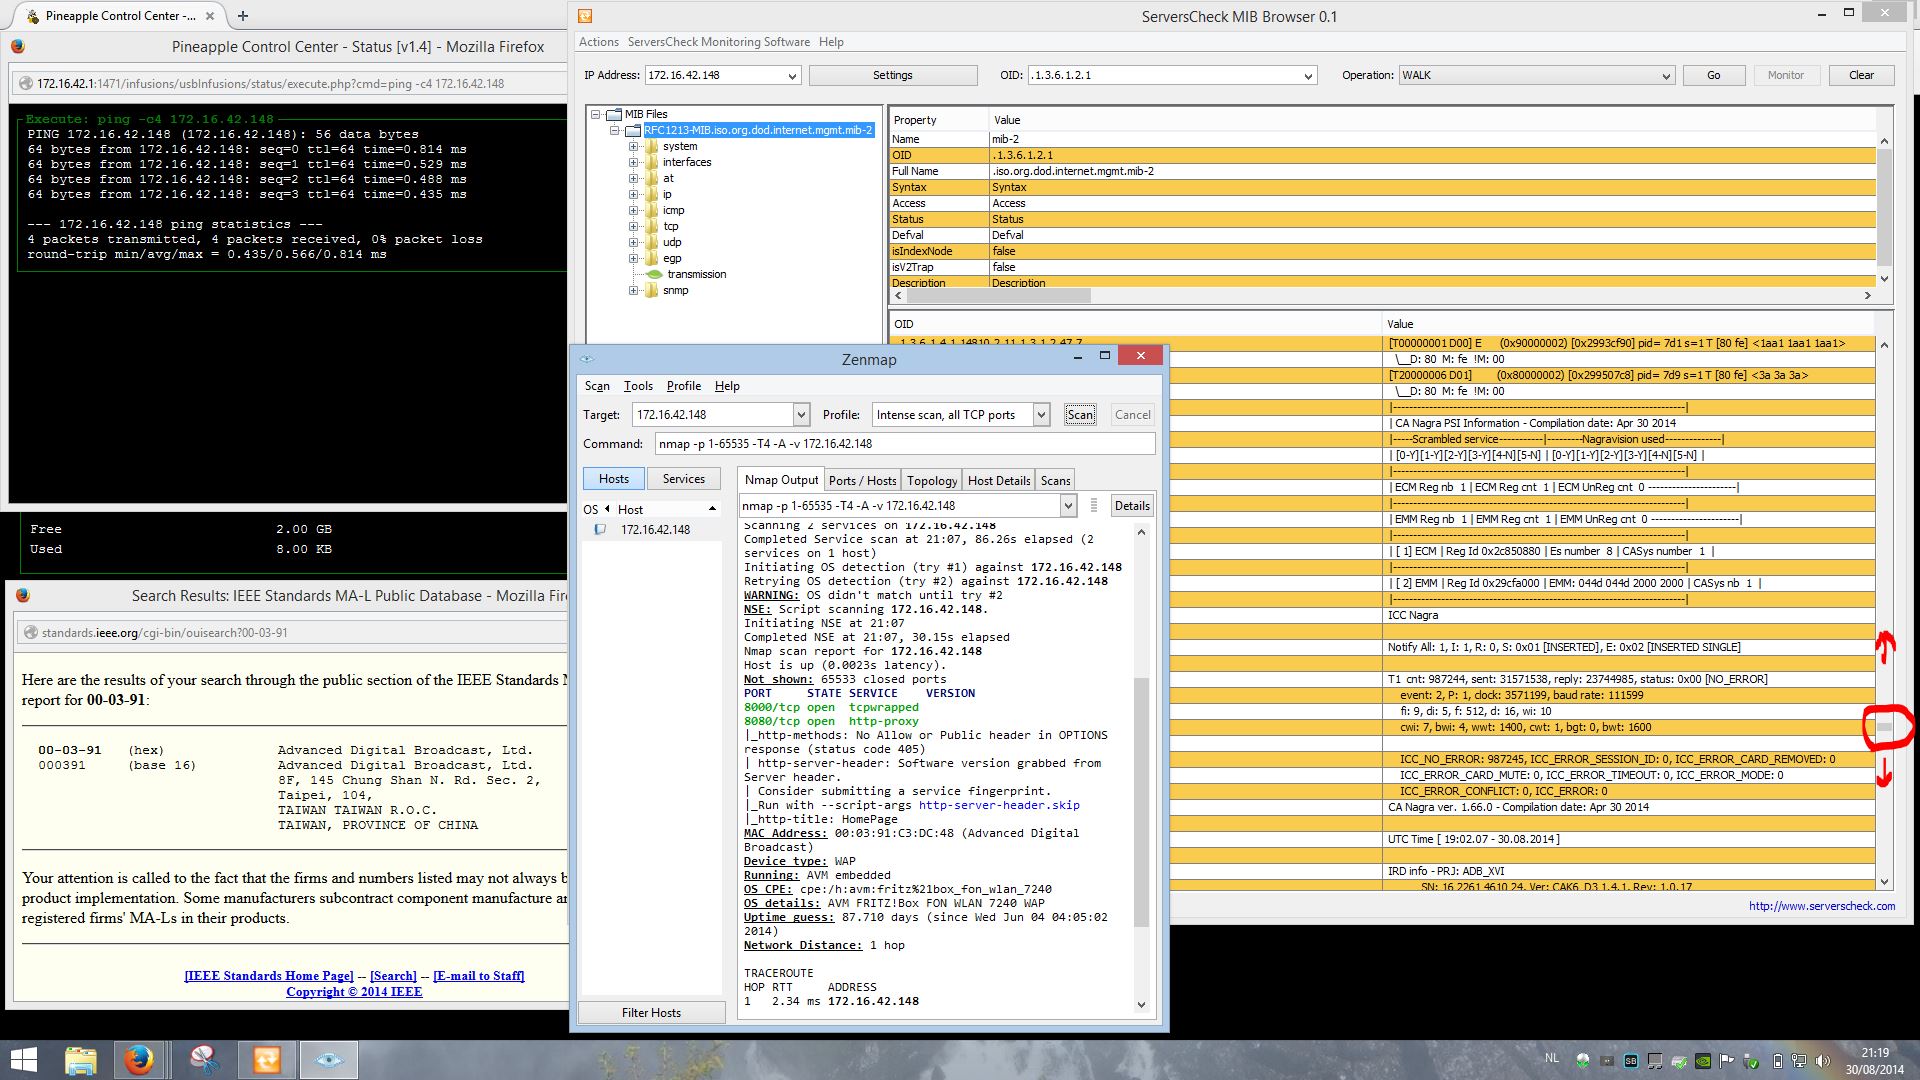1920x1080 pixels.
Task: Expand the snmp folder in MIB tree
Action: coord(633,290)
